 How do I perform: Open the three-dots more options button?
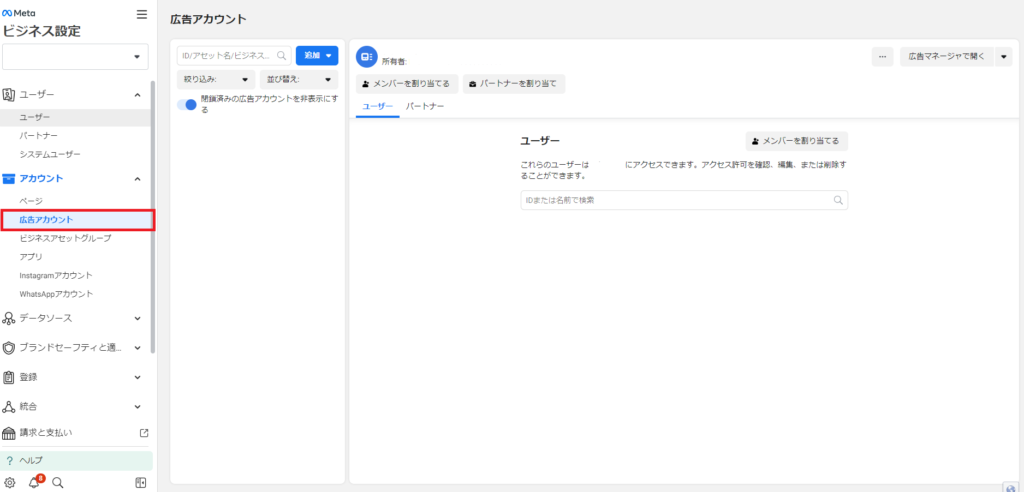point(882,57)
